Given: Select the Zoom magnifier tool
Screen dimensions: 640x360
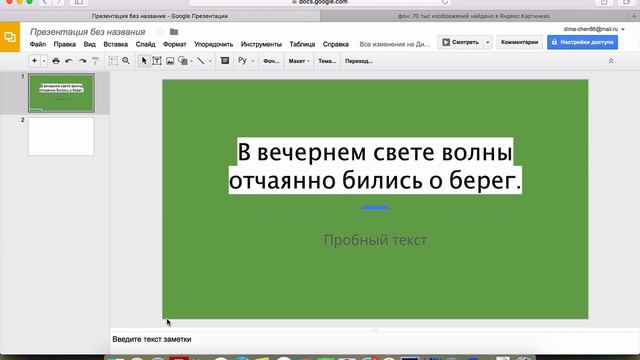Looking at the screenshot, I should click(126, 61).
